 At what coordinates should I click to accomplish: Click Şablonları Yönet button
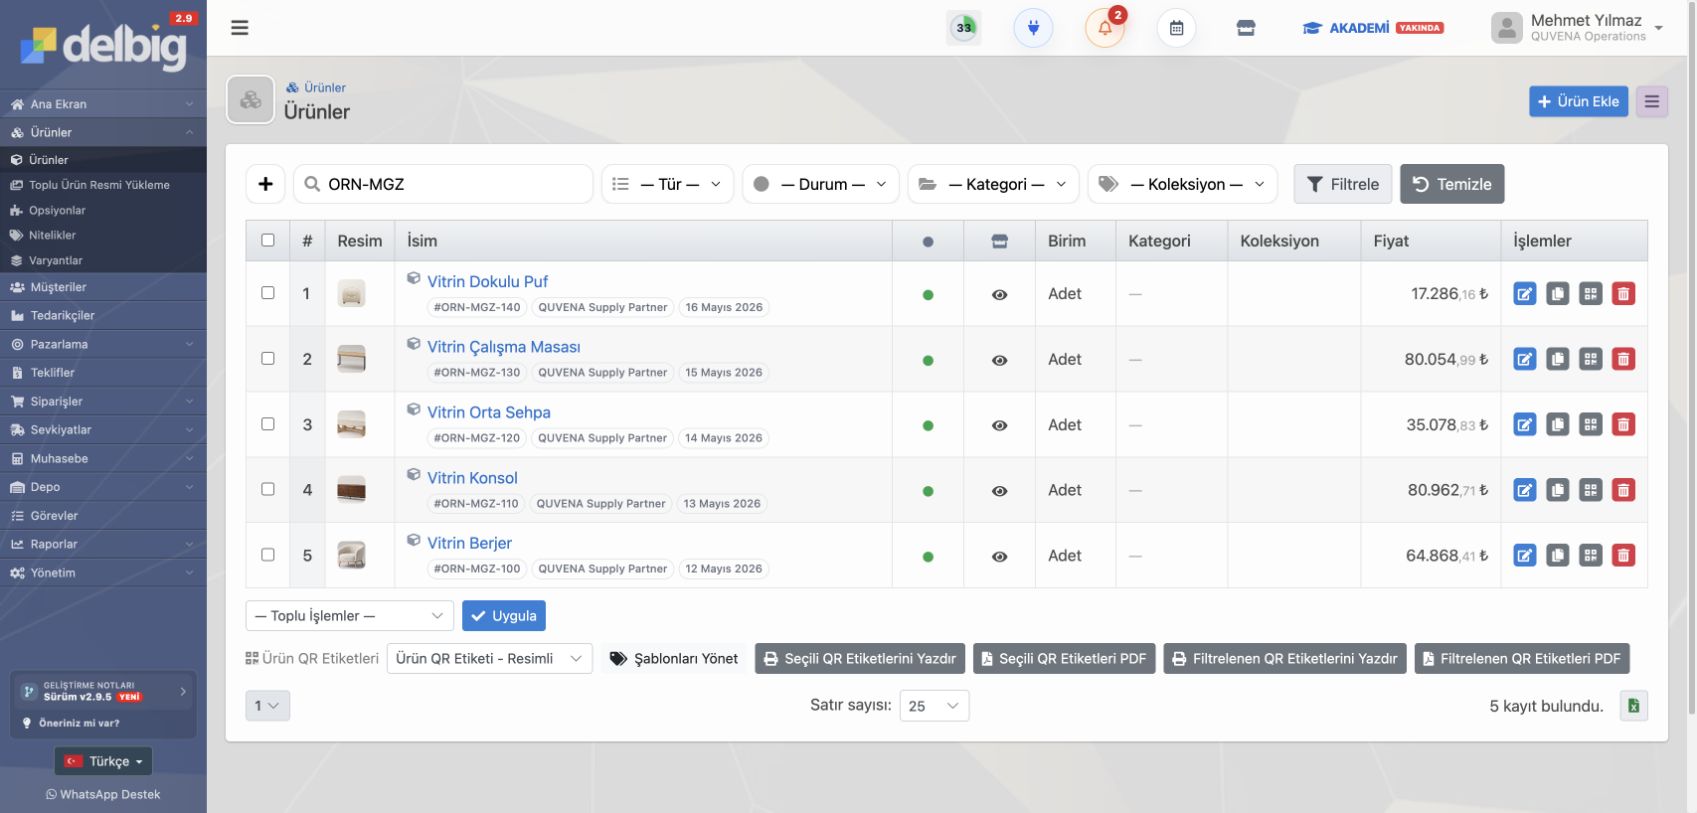674,659
